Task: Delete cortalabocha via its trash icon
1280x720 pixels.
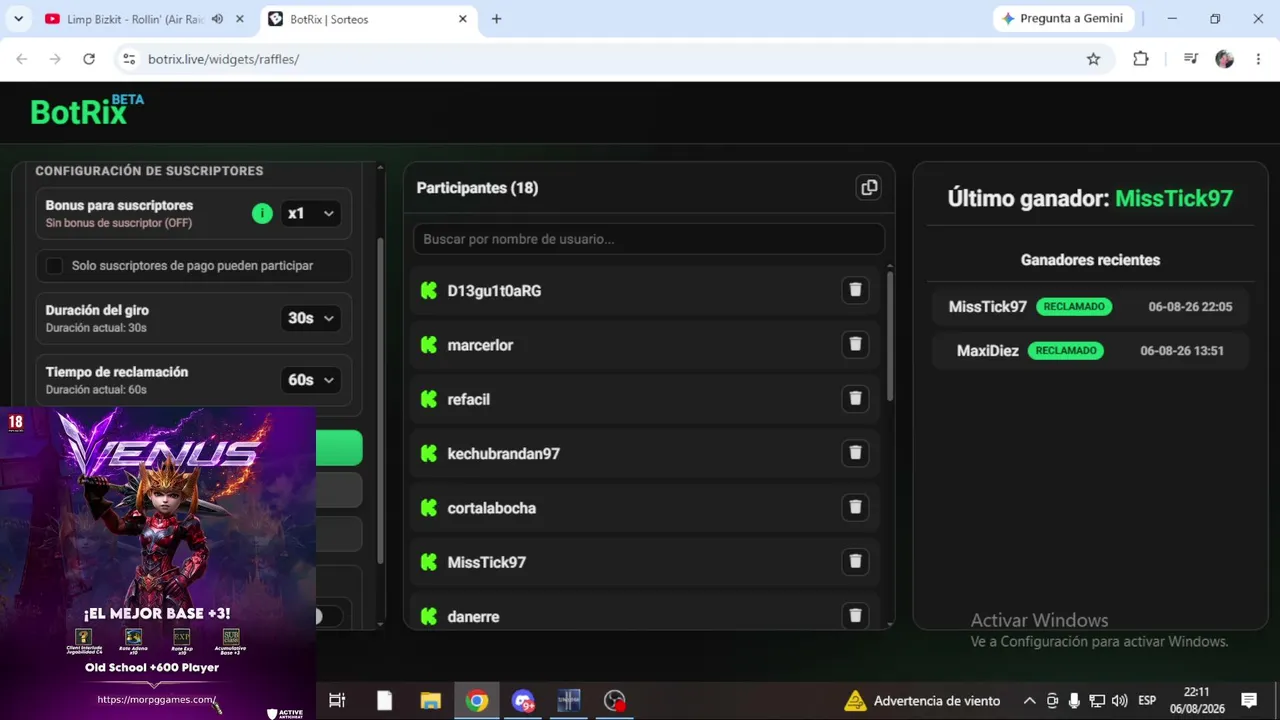Action: [x=855, y=507]
